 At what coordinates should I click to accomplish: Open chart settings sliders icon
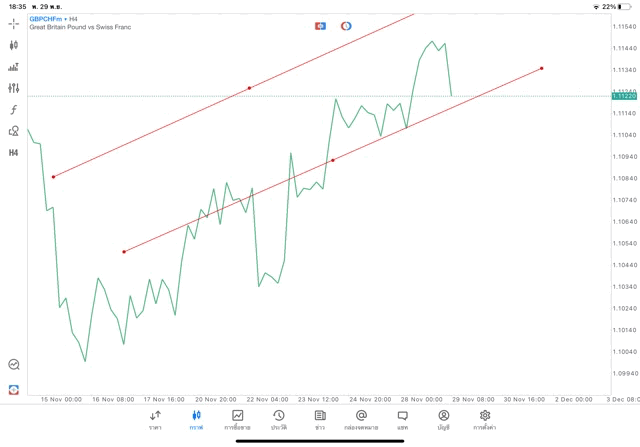(x=13, y=88)
